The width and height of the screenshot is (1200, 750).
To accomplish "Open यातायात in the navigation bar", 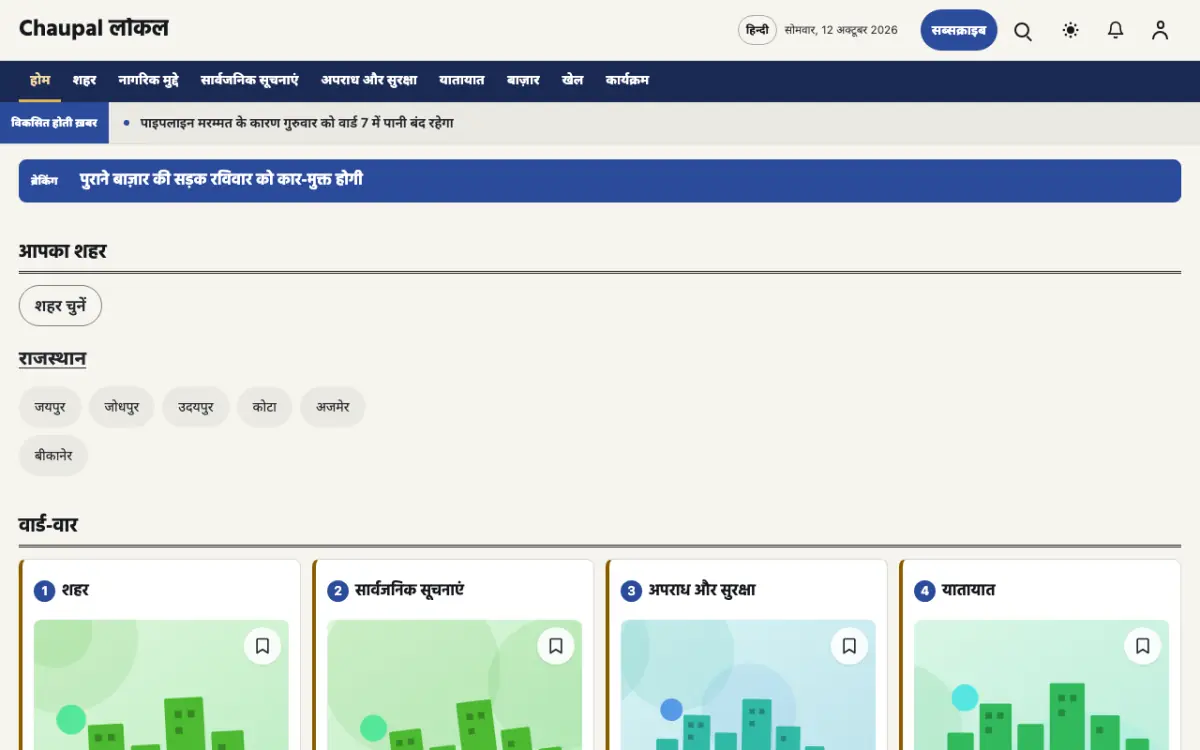I will click(462, 80).
